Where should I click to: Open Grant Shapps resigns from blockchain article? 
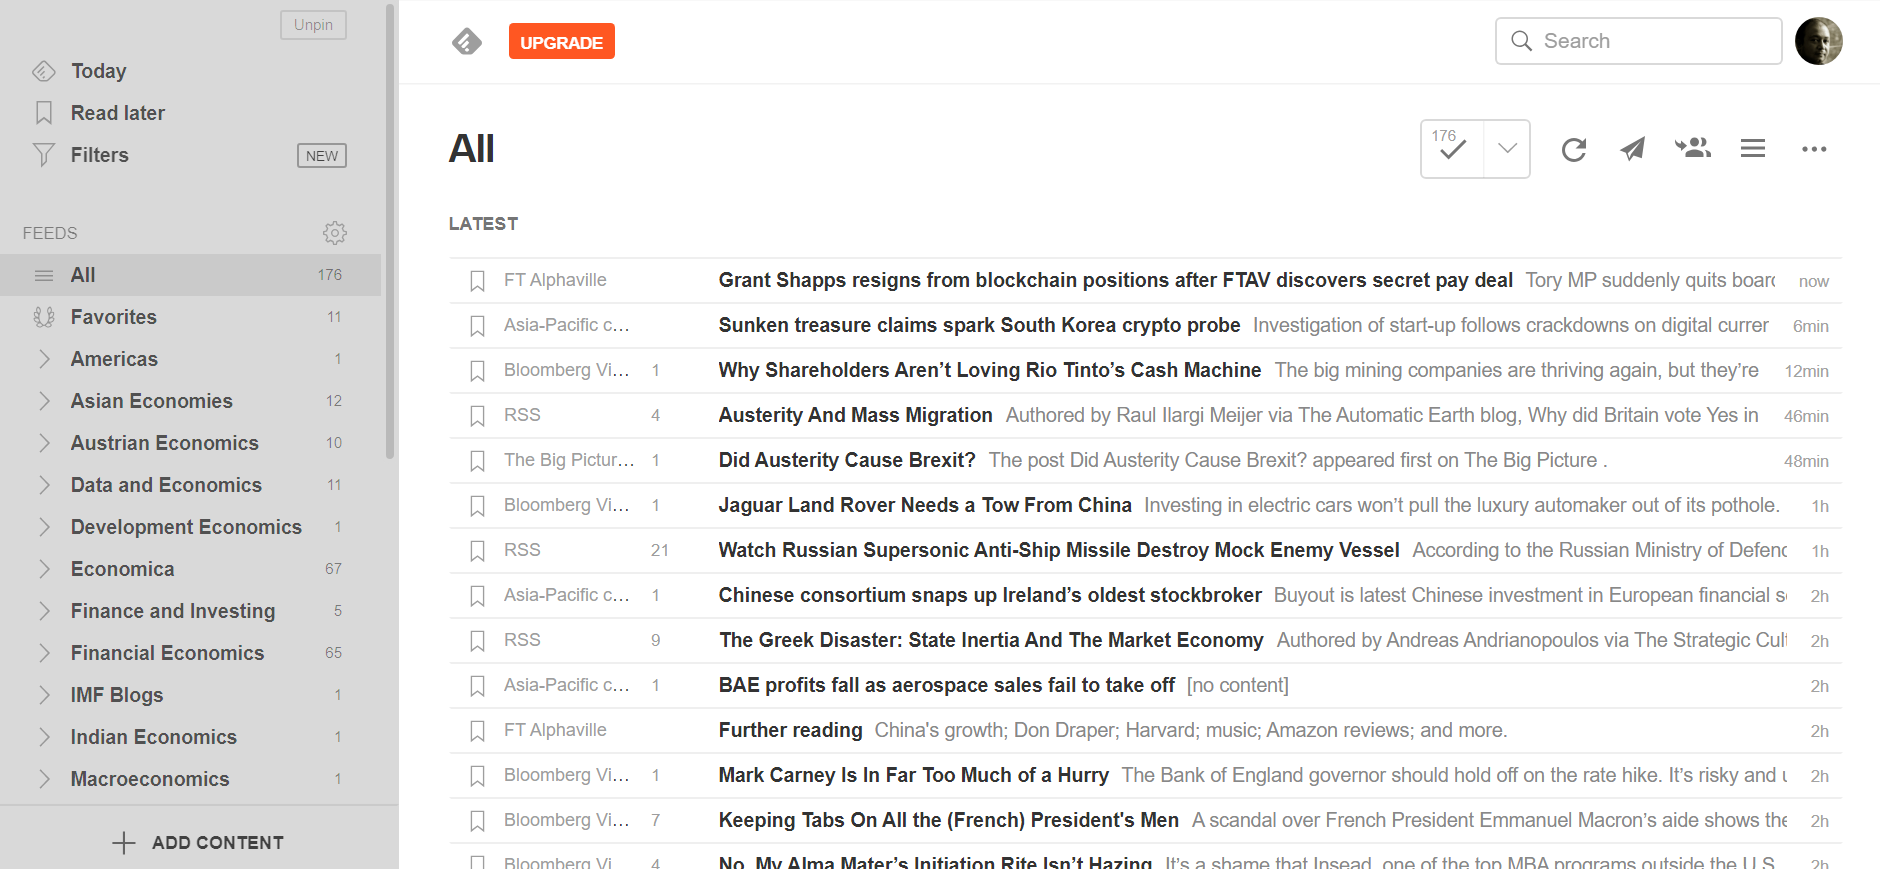(1115, 280)
